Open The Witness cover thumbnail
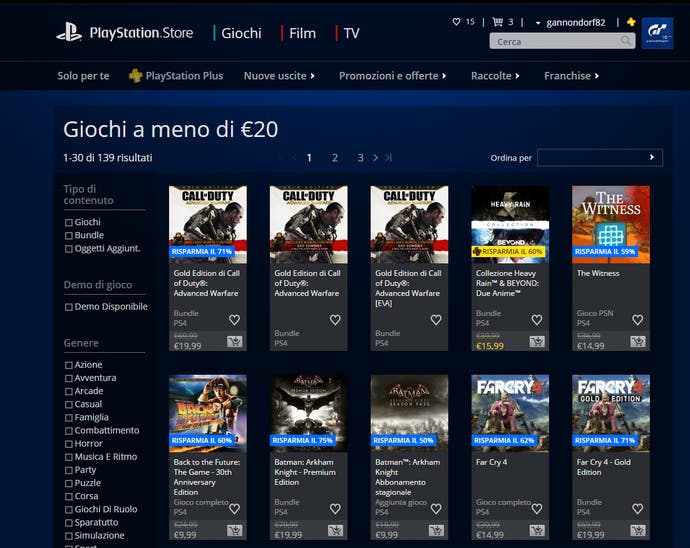 pyautogui.click(x=611, y=224)
